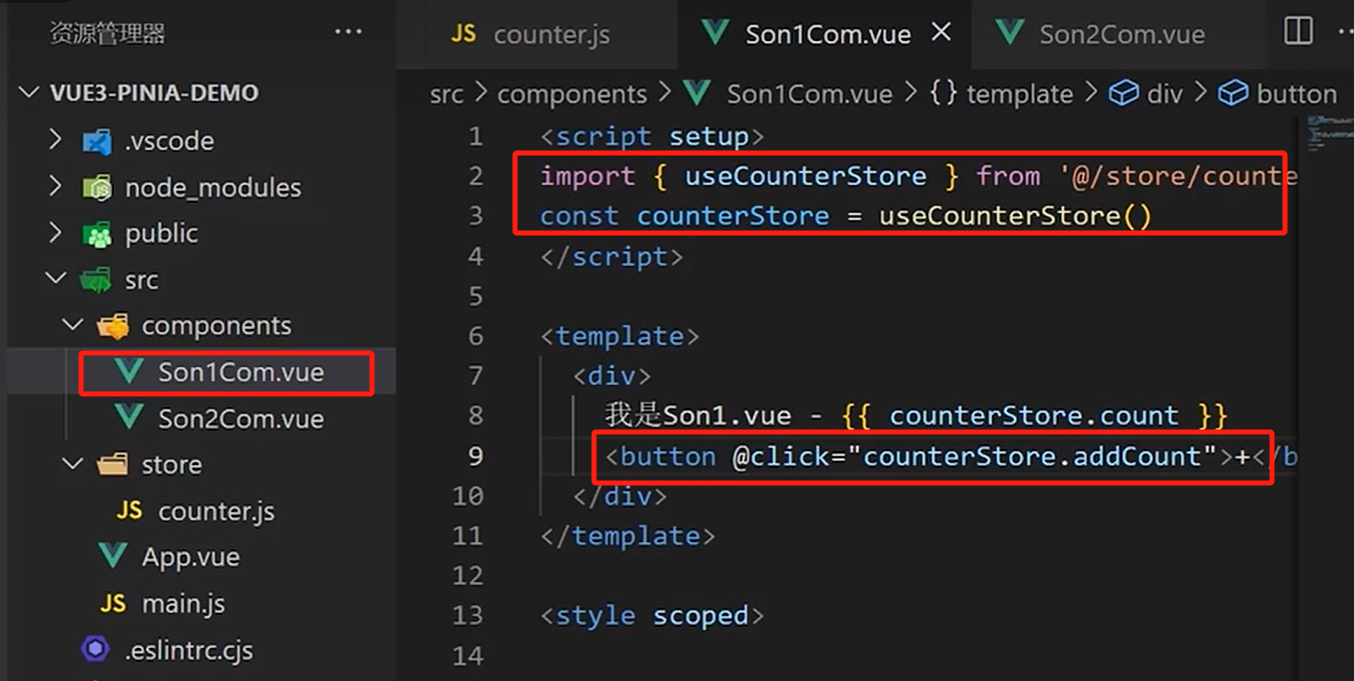Viewport: 1354px width, 681px height.
Task: Click the src folder icon
Action: [97, 280]
